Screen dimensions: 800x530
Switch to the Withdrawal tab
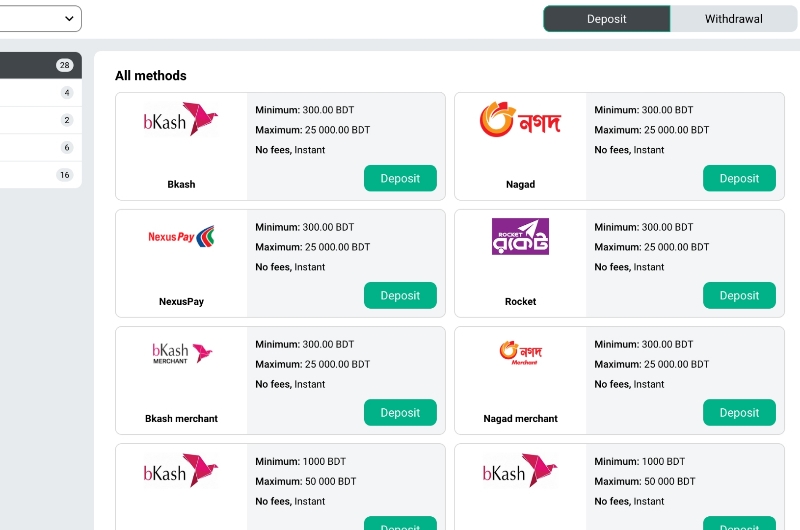tap(734, 19)
